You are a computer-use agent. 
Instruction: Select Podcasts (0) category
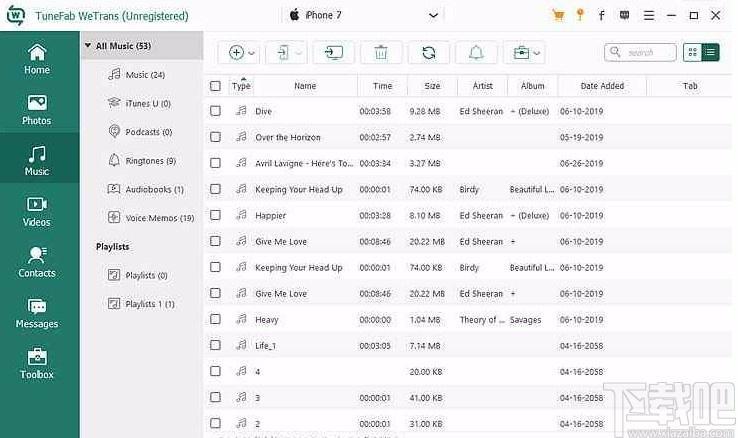click(140, 132)
